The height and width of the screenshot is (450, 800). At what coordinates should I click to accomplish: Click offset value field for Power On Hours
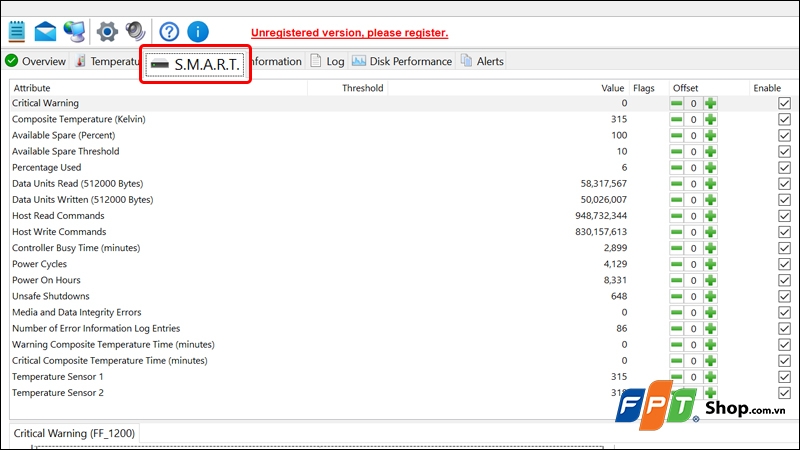click(693, 280)
